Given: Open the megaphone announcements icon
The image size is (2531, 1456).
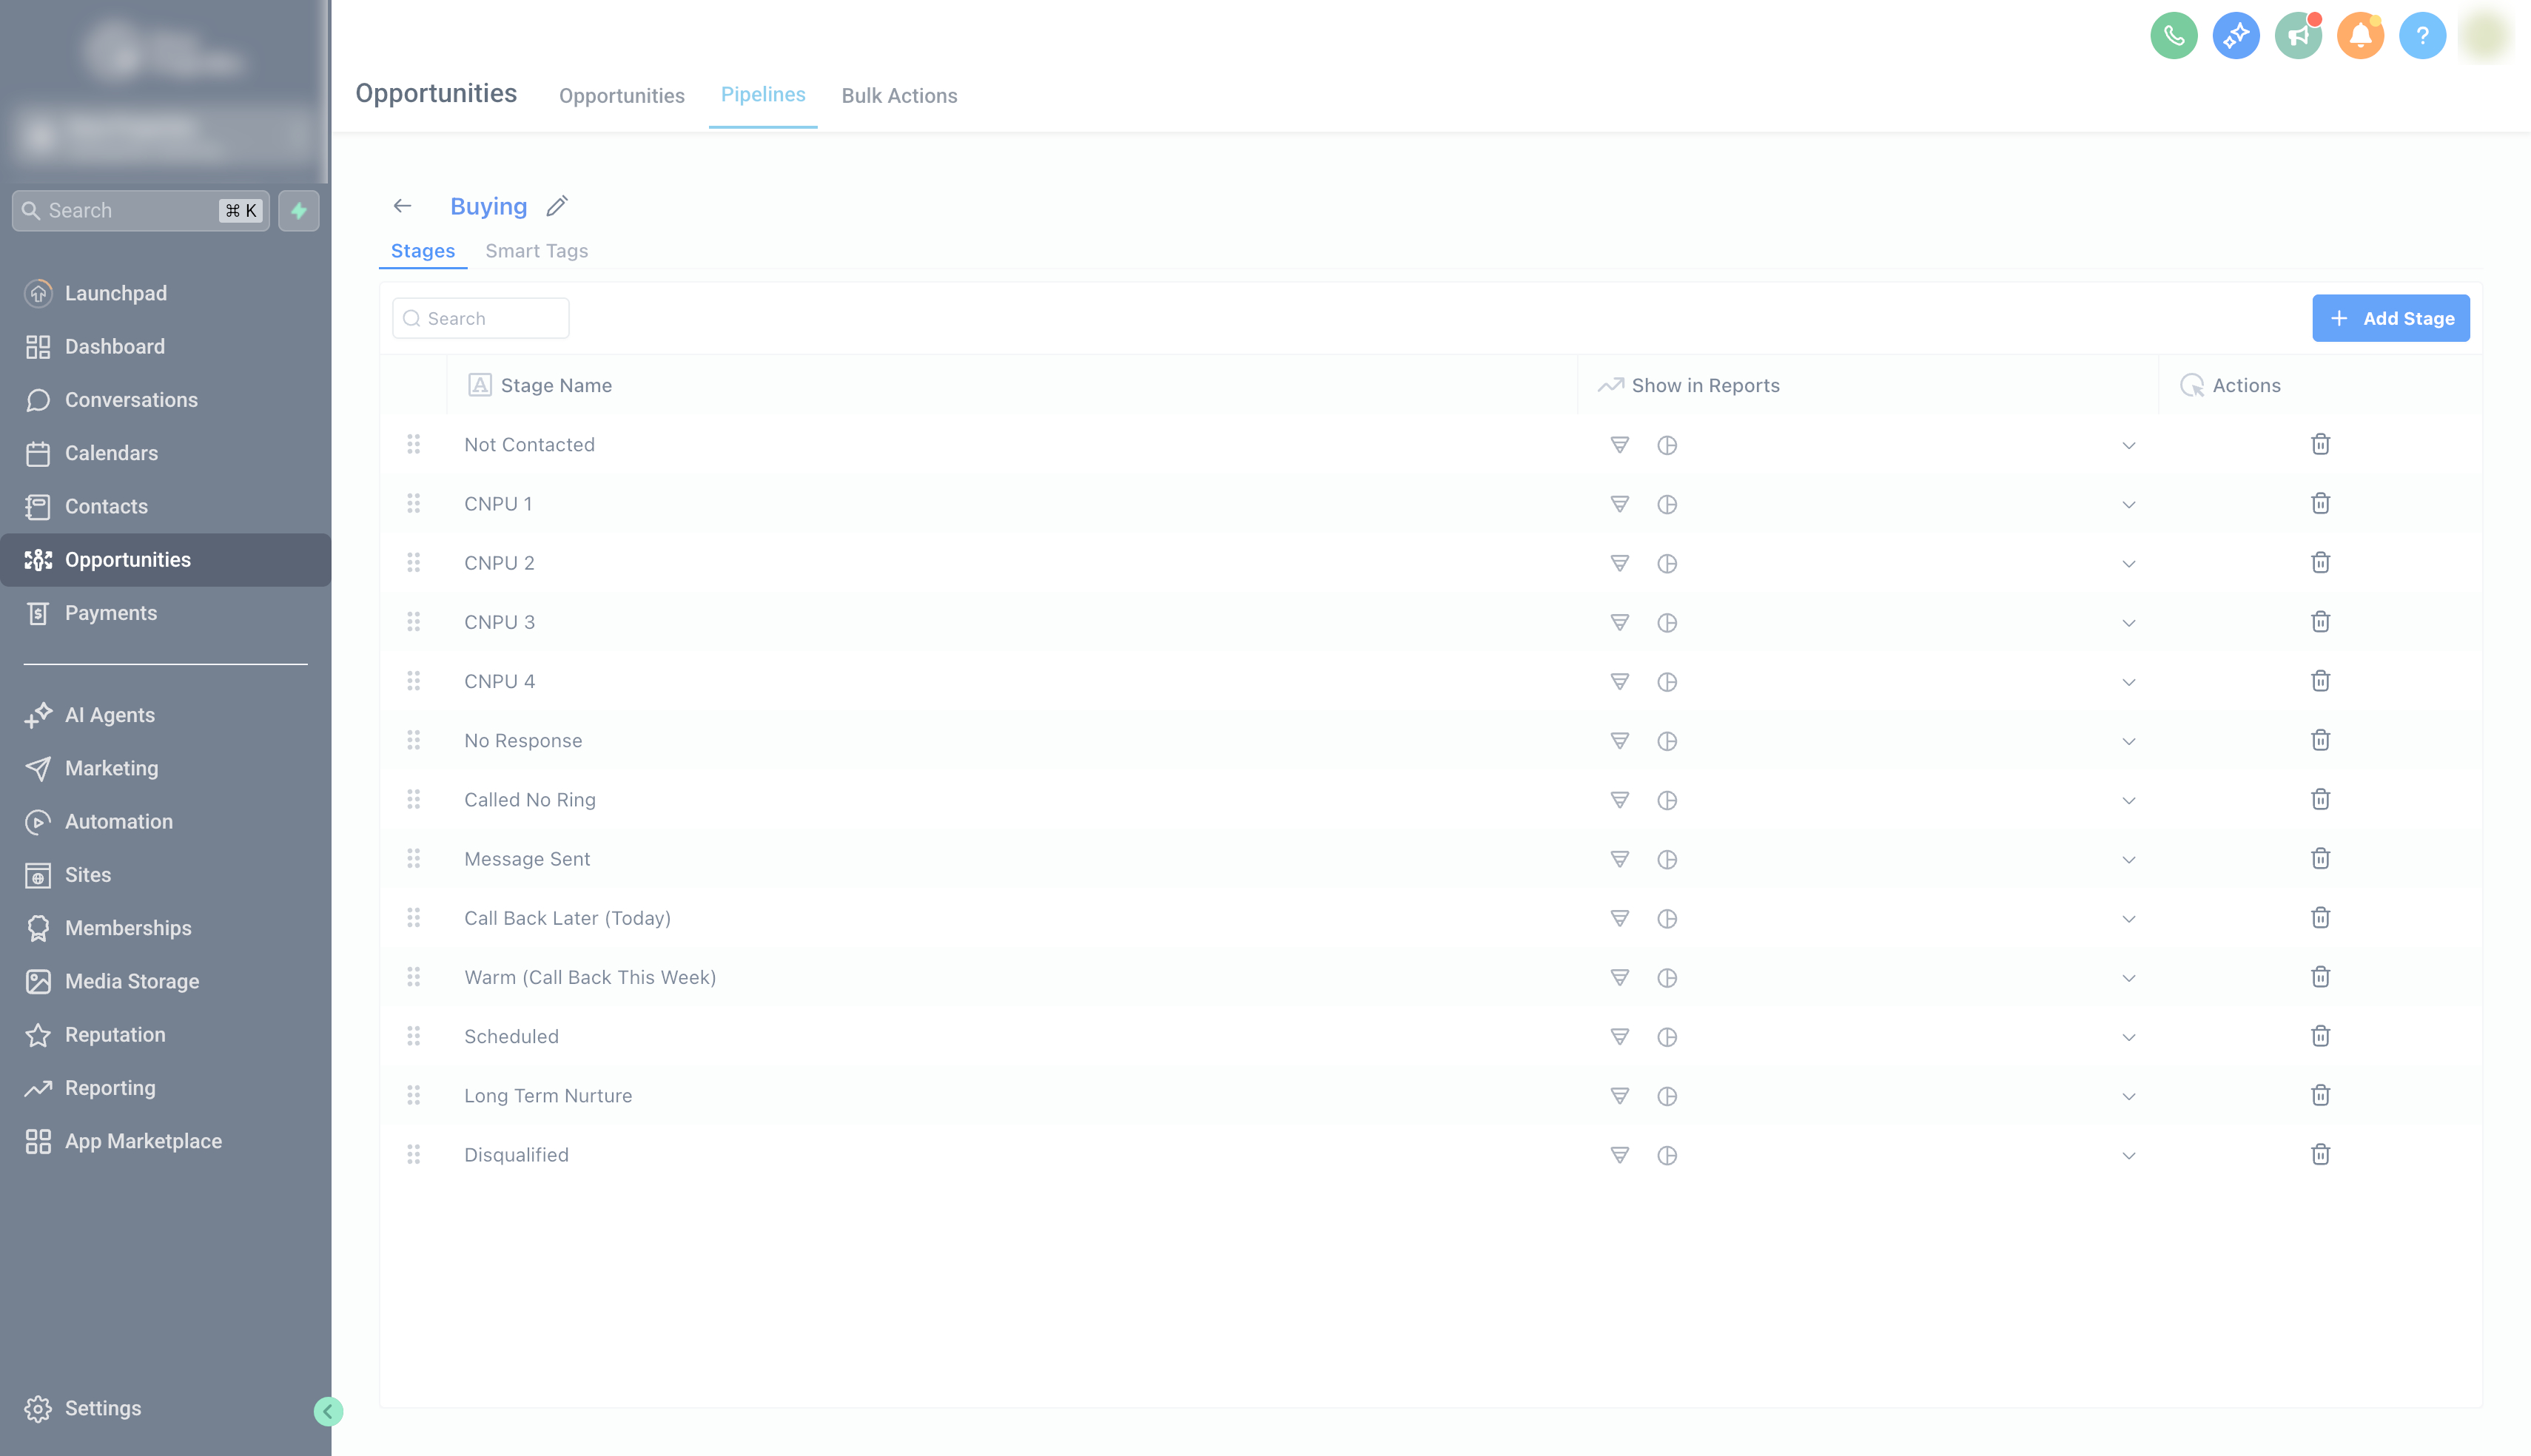Looking at the screenshot, I should (x=2298, y=35).
